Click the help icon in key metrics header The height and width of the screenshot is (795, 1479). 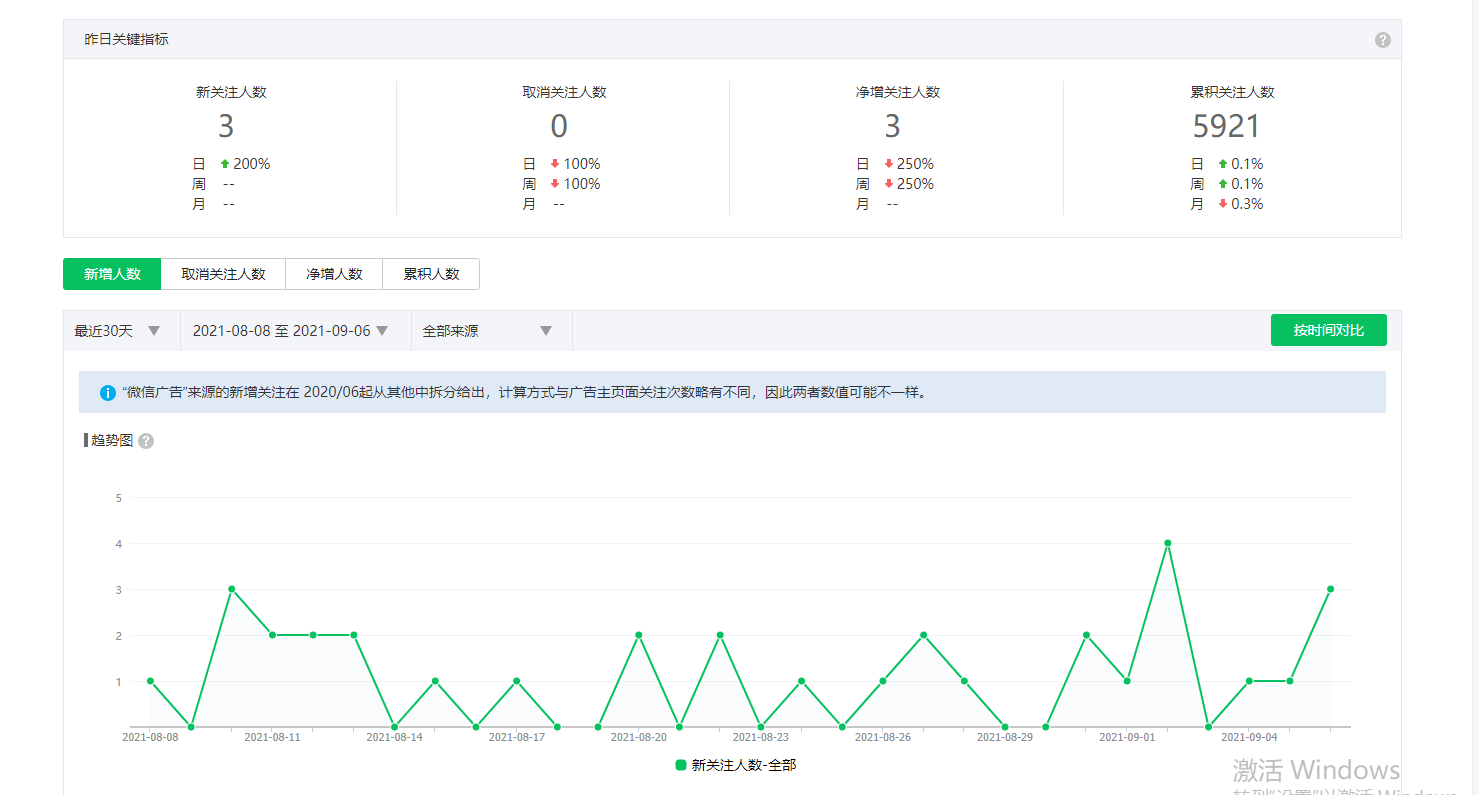[1382, 40]
